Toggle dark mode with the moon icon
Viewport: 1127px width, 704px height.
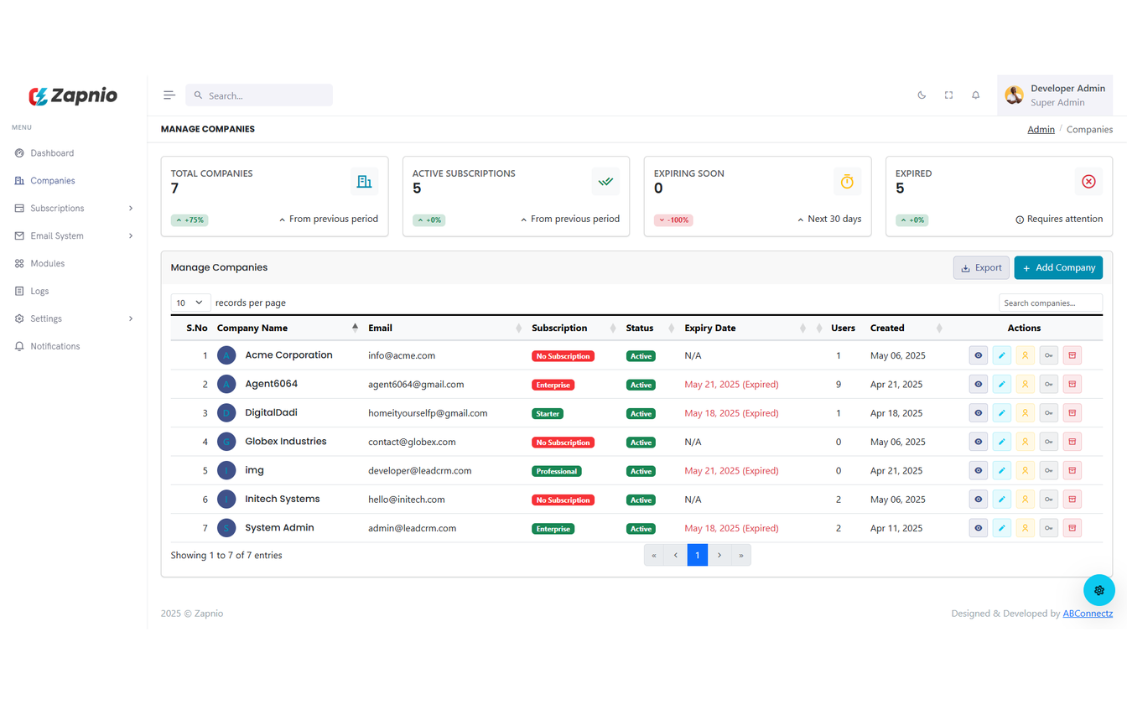click(x=921, y=96)
